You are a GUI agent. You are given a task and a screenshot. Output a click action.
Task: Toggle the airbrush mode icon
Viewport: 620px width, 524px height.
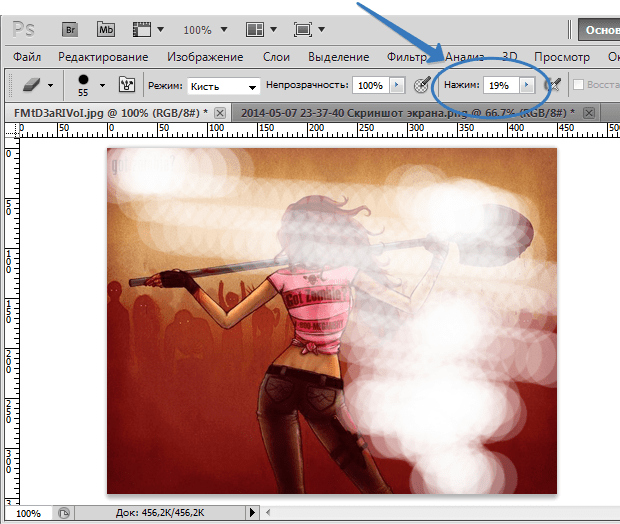552,85
